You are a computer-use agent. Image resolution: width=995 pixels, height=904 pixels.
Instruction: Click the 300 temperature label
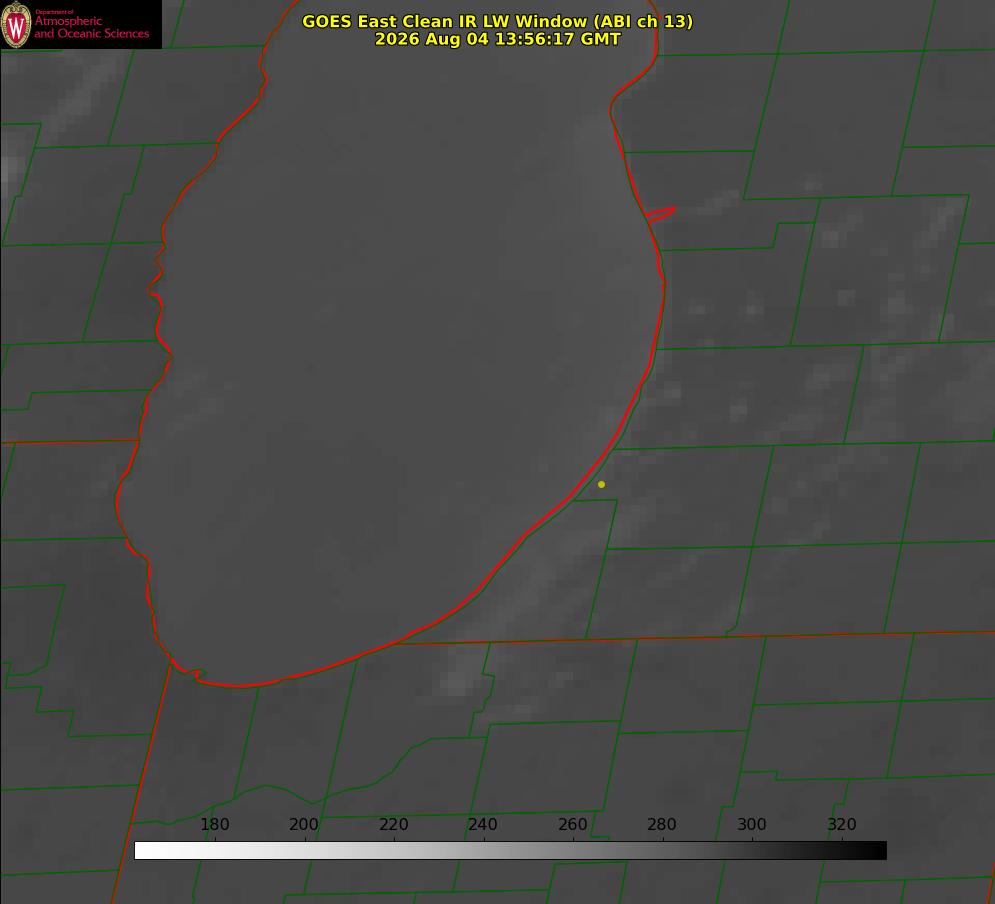click(x=752, y=824)
